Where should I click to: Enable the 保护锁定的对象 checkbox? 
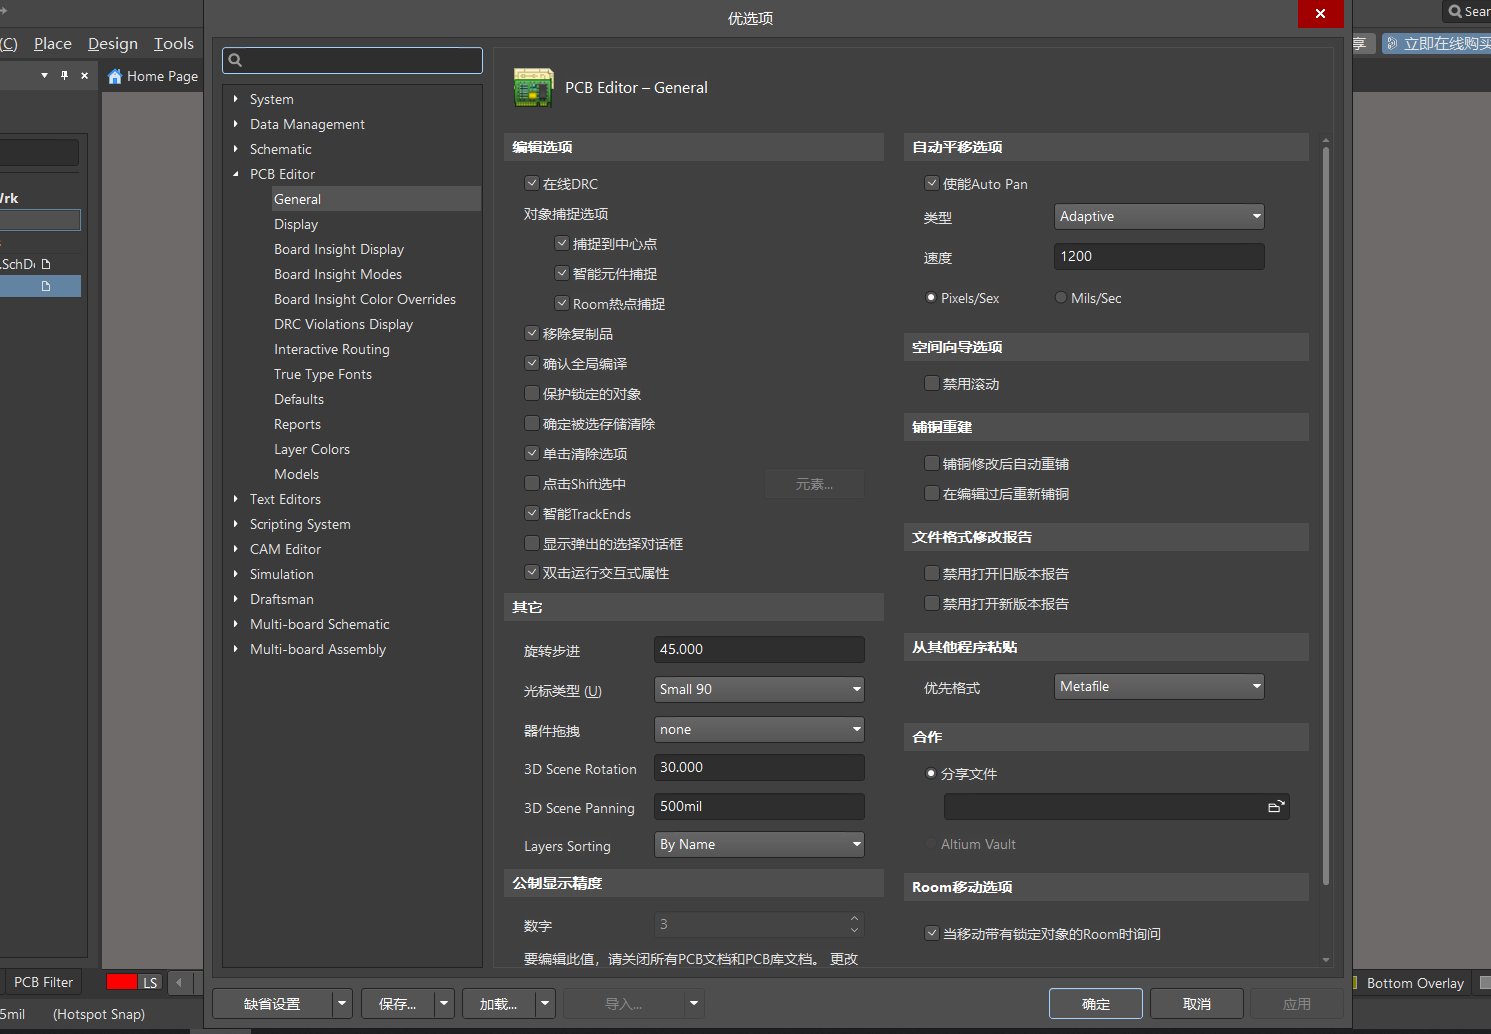(x=531, y=393)
